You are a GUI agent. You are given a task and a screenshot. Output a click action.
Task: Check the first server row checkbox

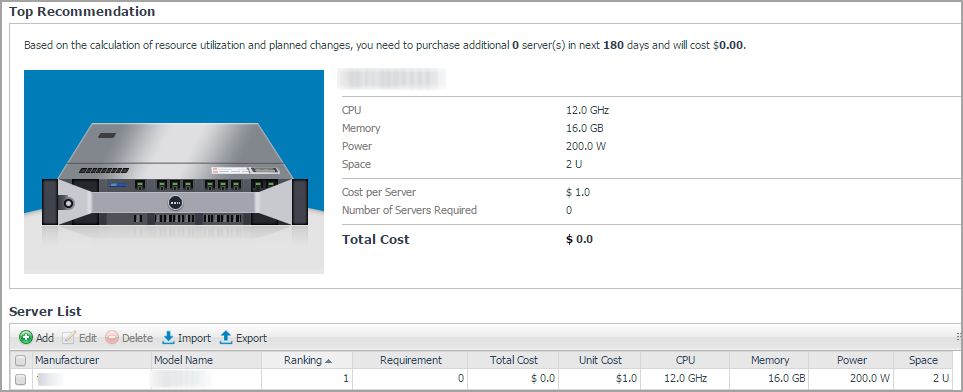point(20,379)
